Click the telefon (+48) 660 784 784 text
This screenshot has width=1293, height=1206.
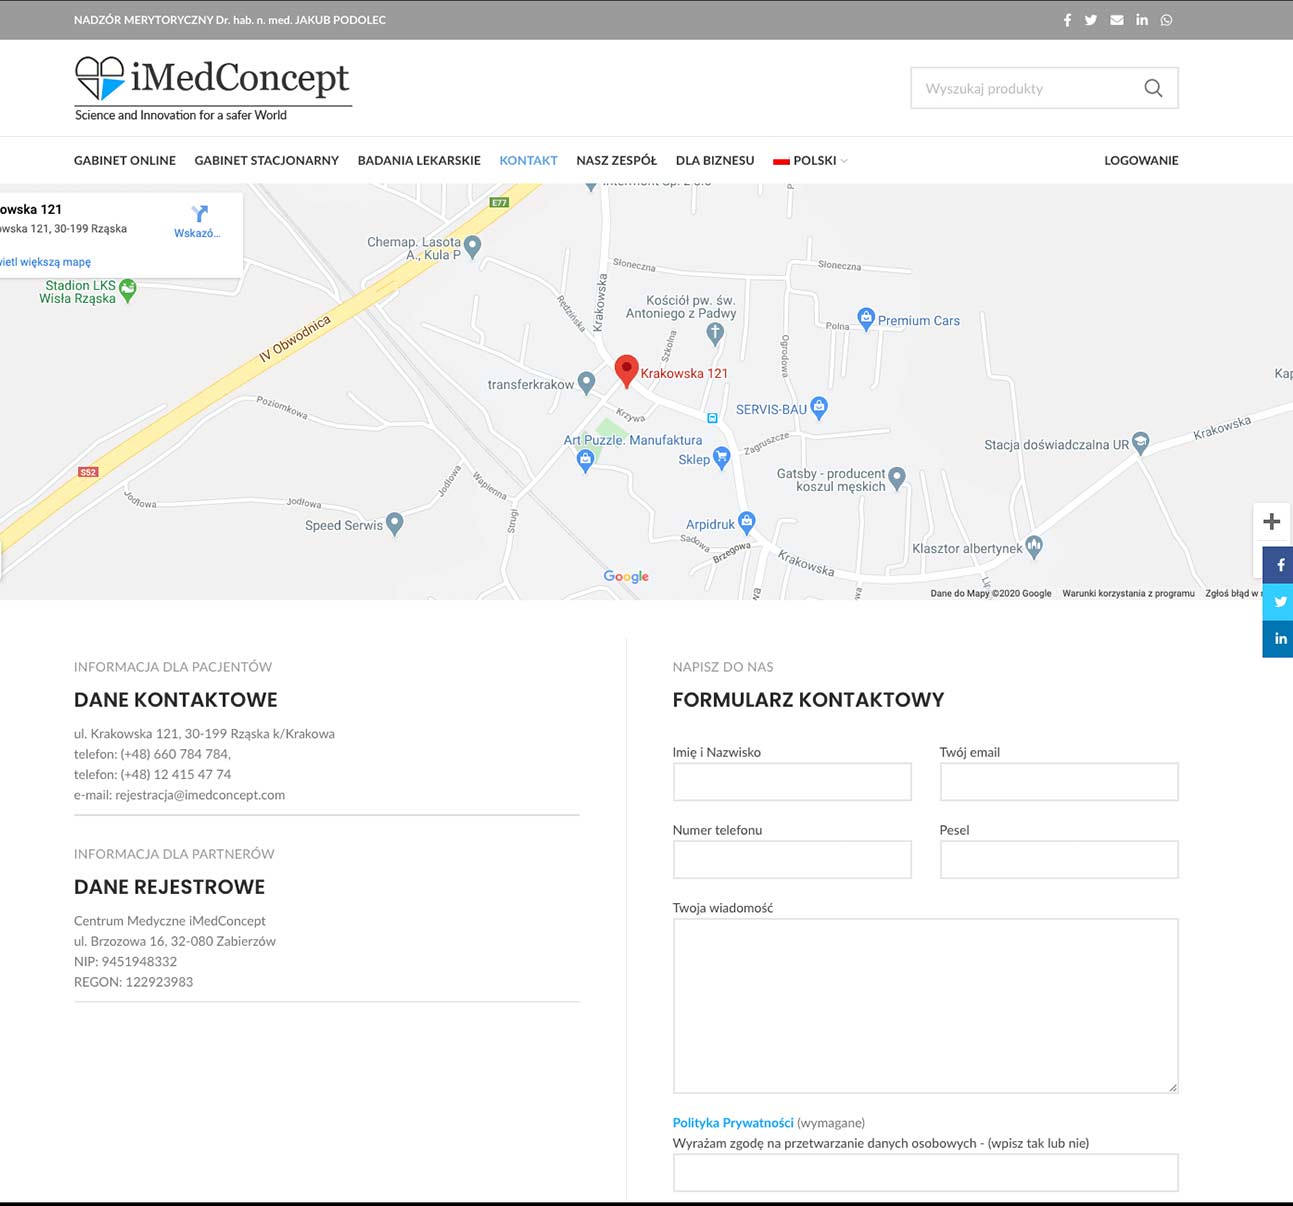point(152,754)
